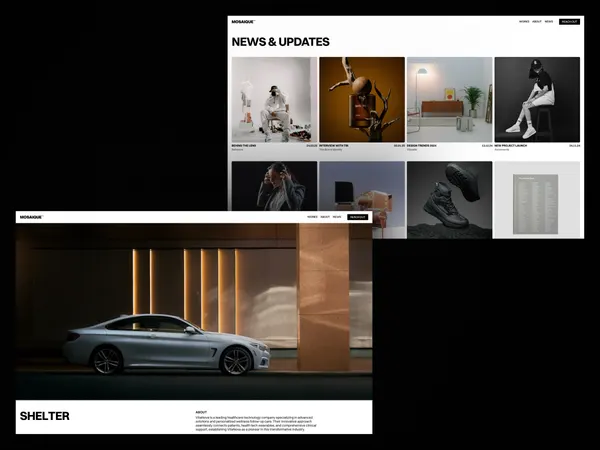Click MOSAIQUE logo on Shelter page
Viewport: 600px width, 450px height.
click(x=31, y=217)
